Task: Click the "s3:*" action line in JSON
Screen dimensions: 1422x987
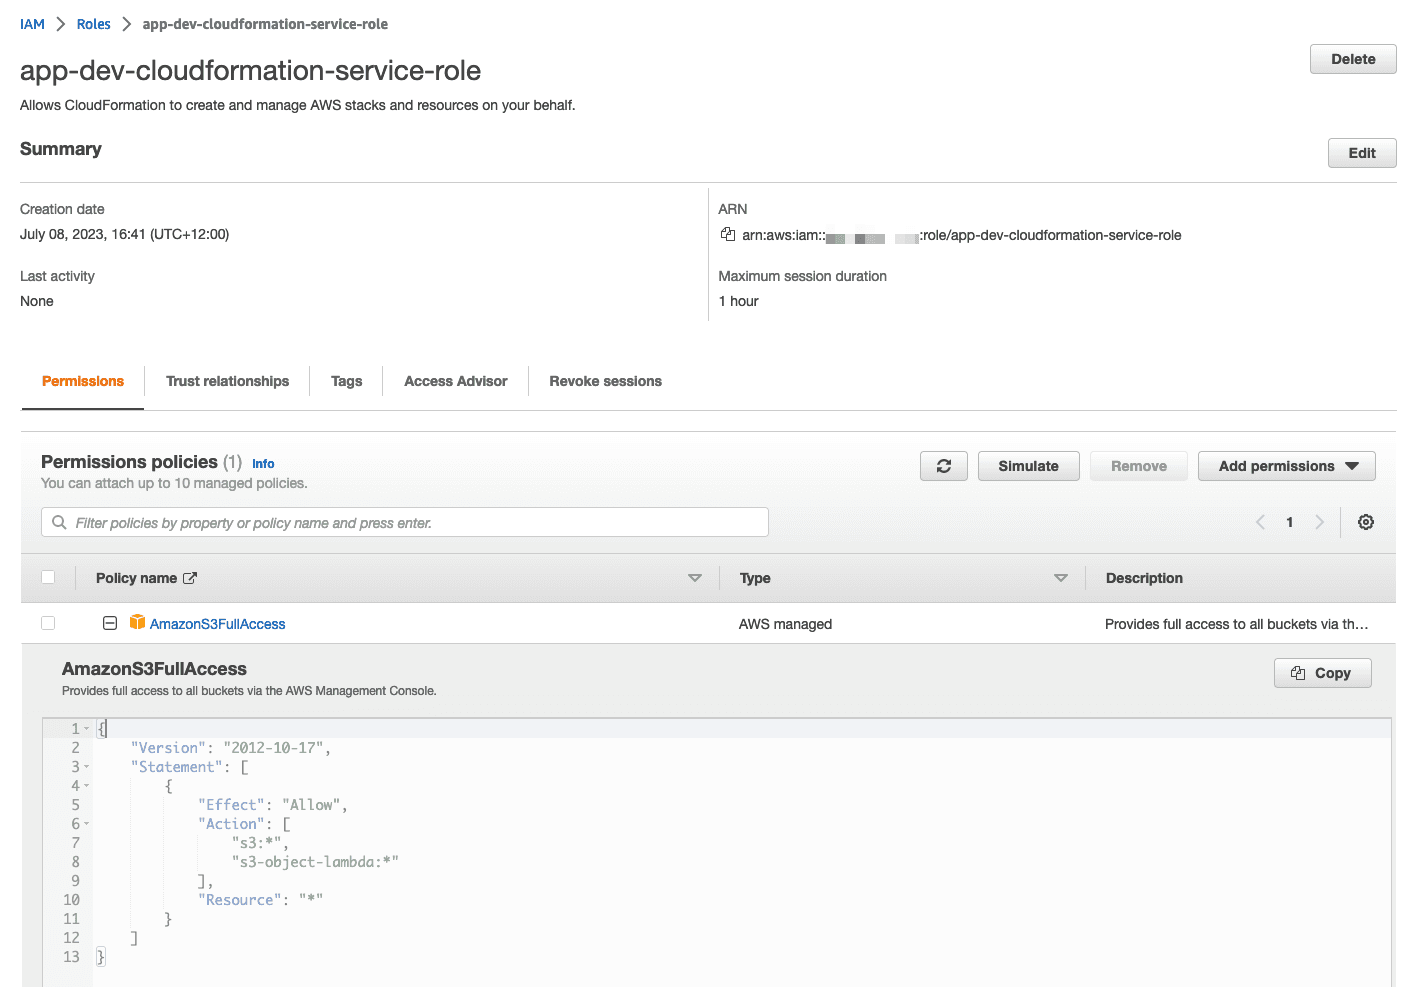Action: pos(260,843)
